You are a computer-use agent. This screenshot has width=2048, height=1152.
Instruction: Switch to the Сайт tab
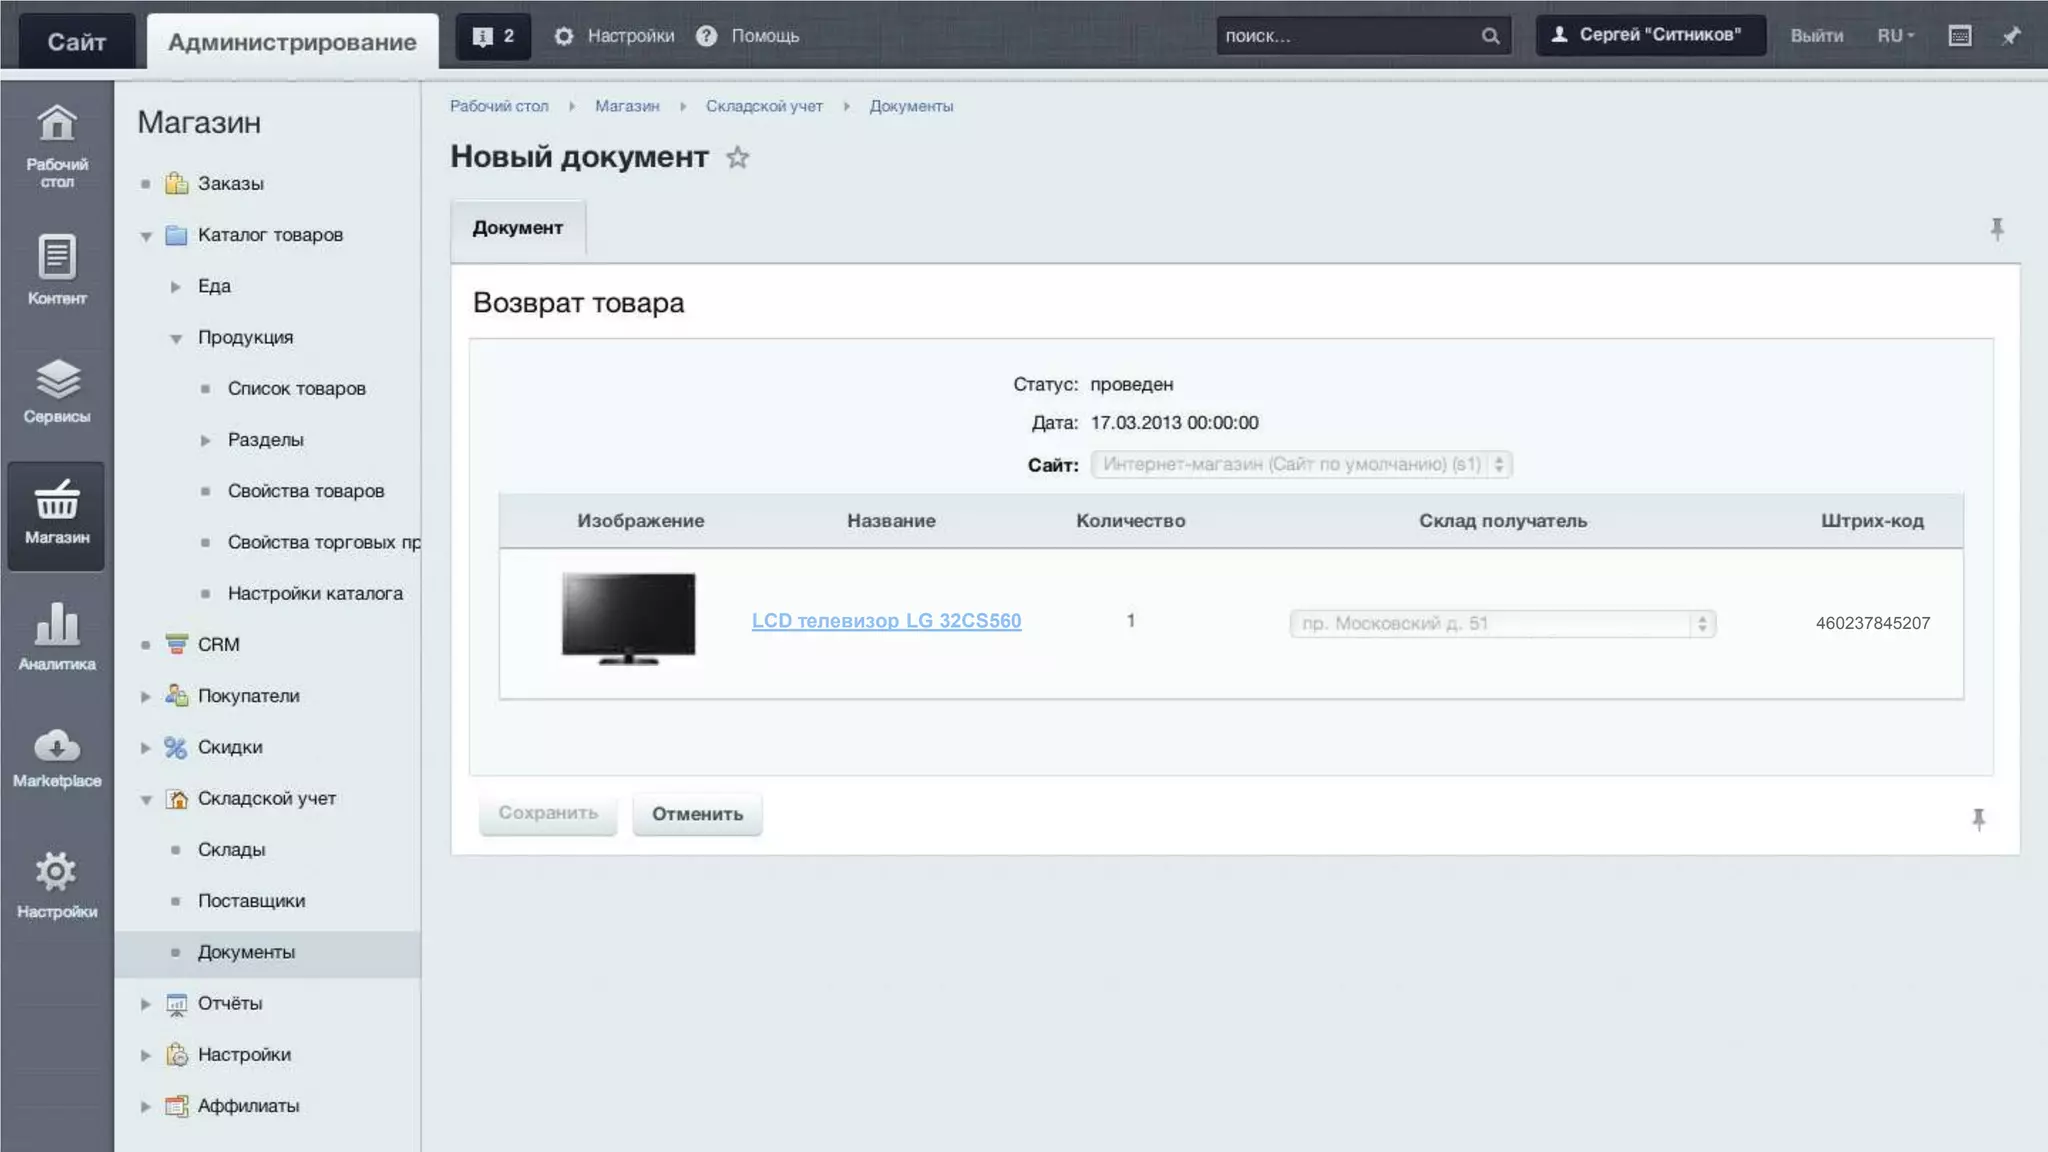[76, 42]
